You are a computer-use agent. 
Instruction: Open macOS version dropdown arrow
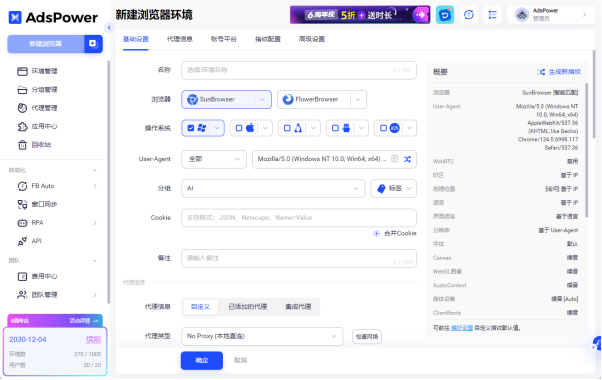pos(265,128)
